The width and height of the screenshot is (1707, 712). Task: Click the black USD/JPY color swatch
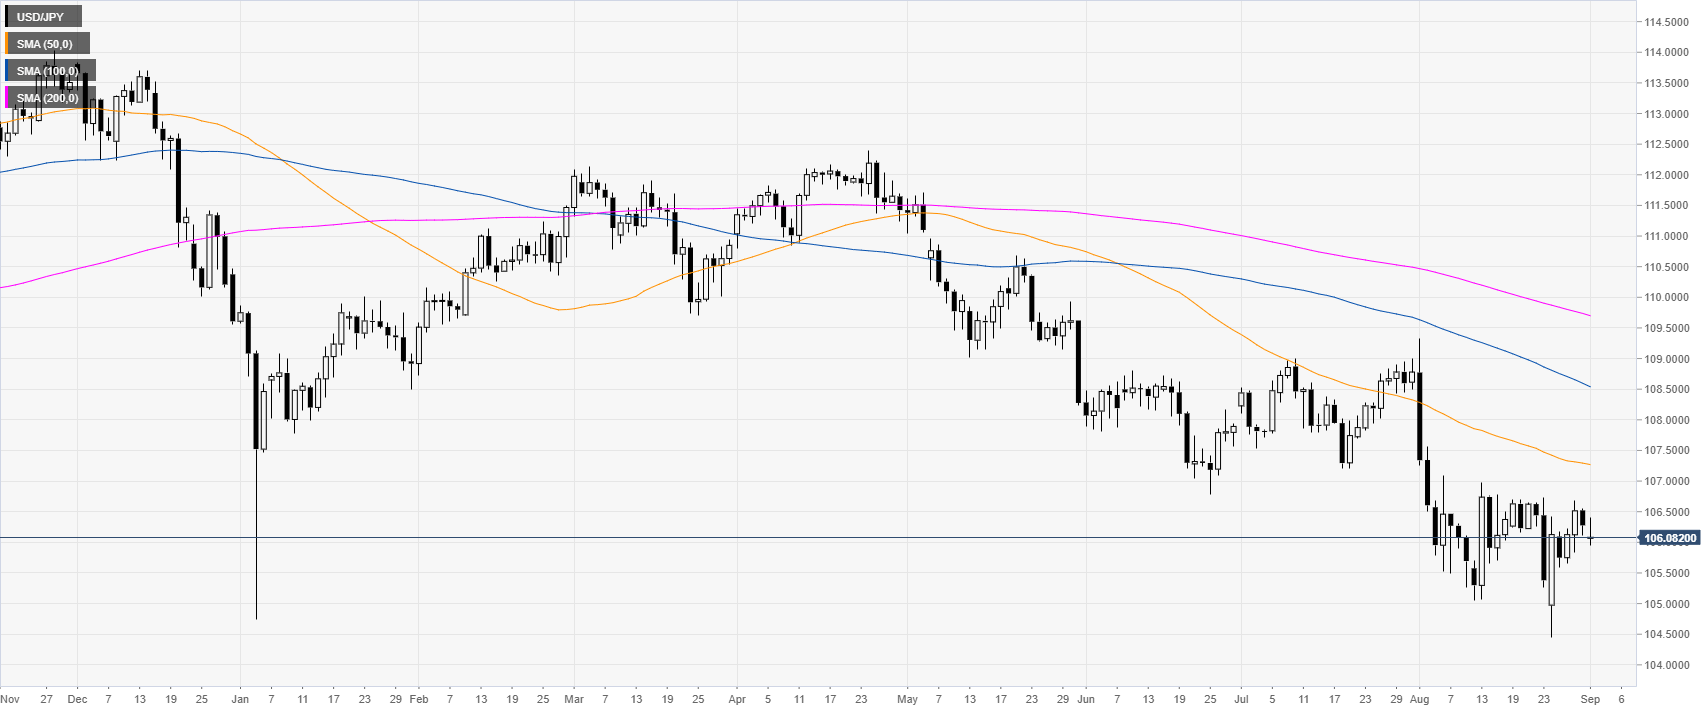6,17
